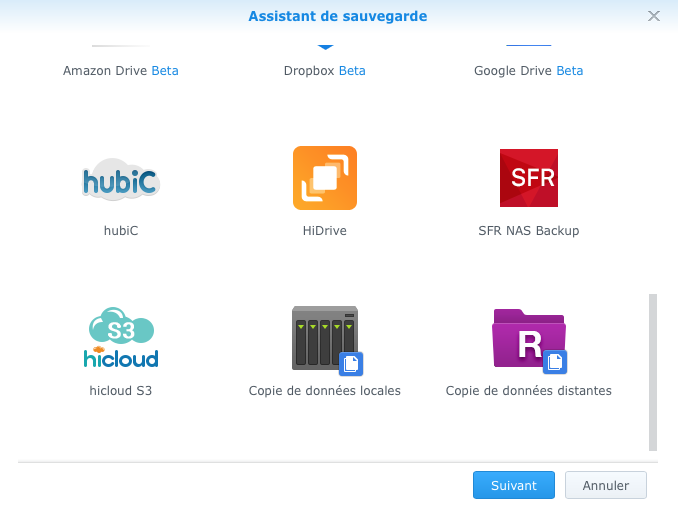Image resolution: width=678 pixels, height=507 pixels.
Task: Select the hicloud S3 cloud icon
Action: tap(121, 338)
